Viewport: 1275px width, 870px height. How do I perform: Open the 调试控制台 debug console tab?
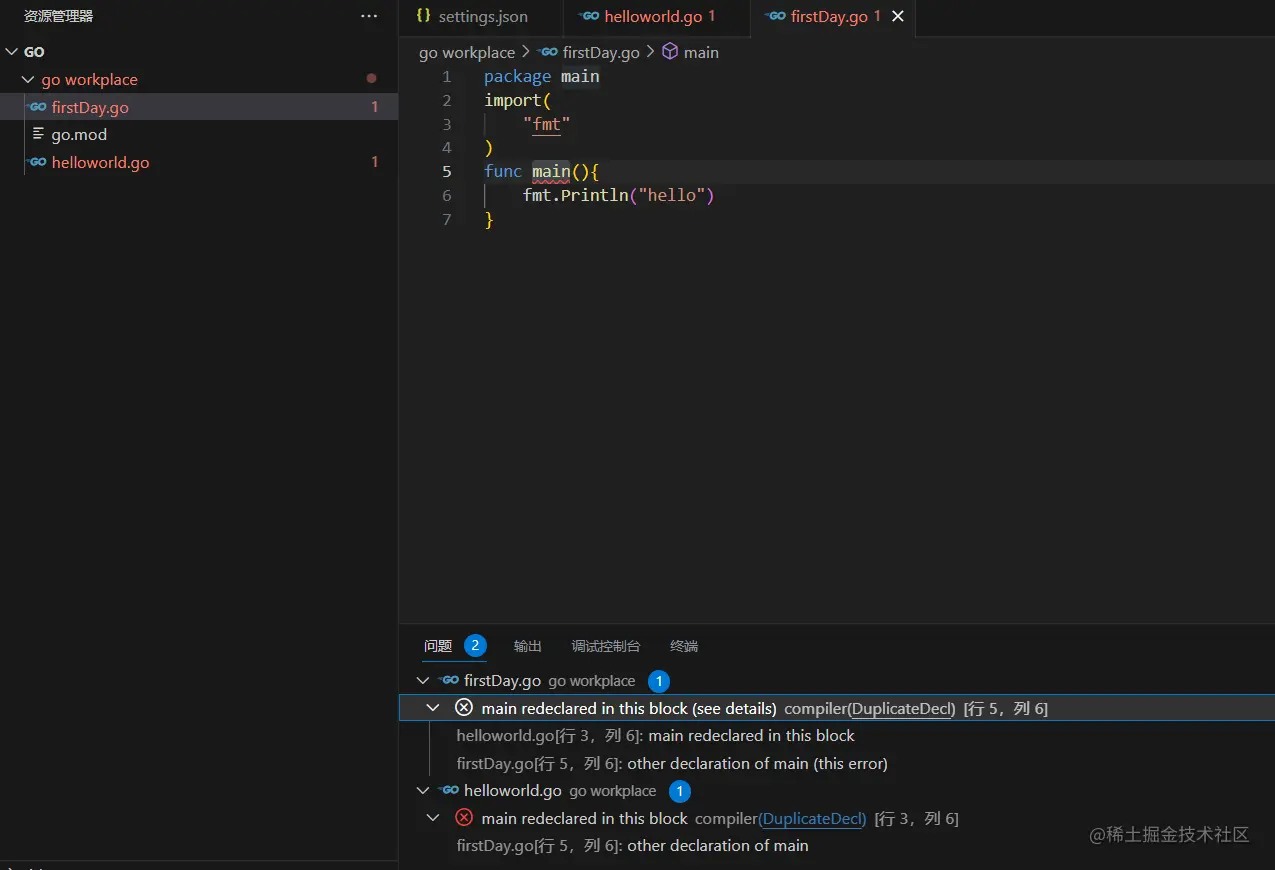tap(606, 646)
